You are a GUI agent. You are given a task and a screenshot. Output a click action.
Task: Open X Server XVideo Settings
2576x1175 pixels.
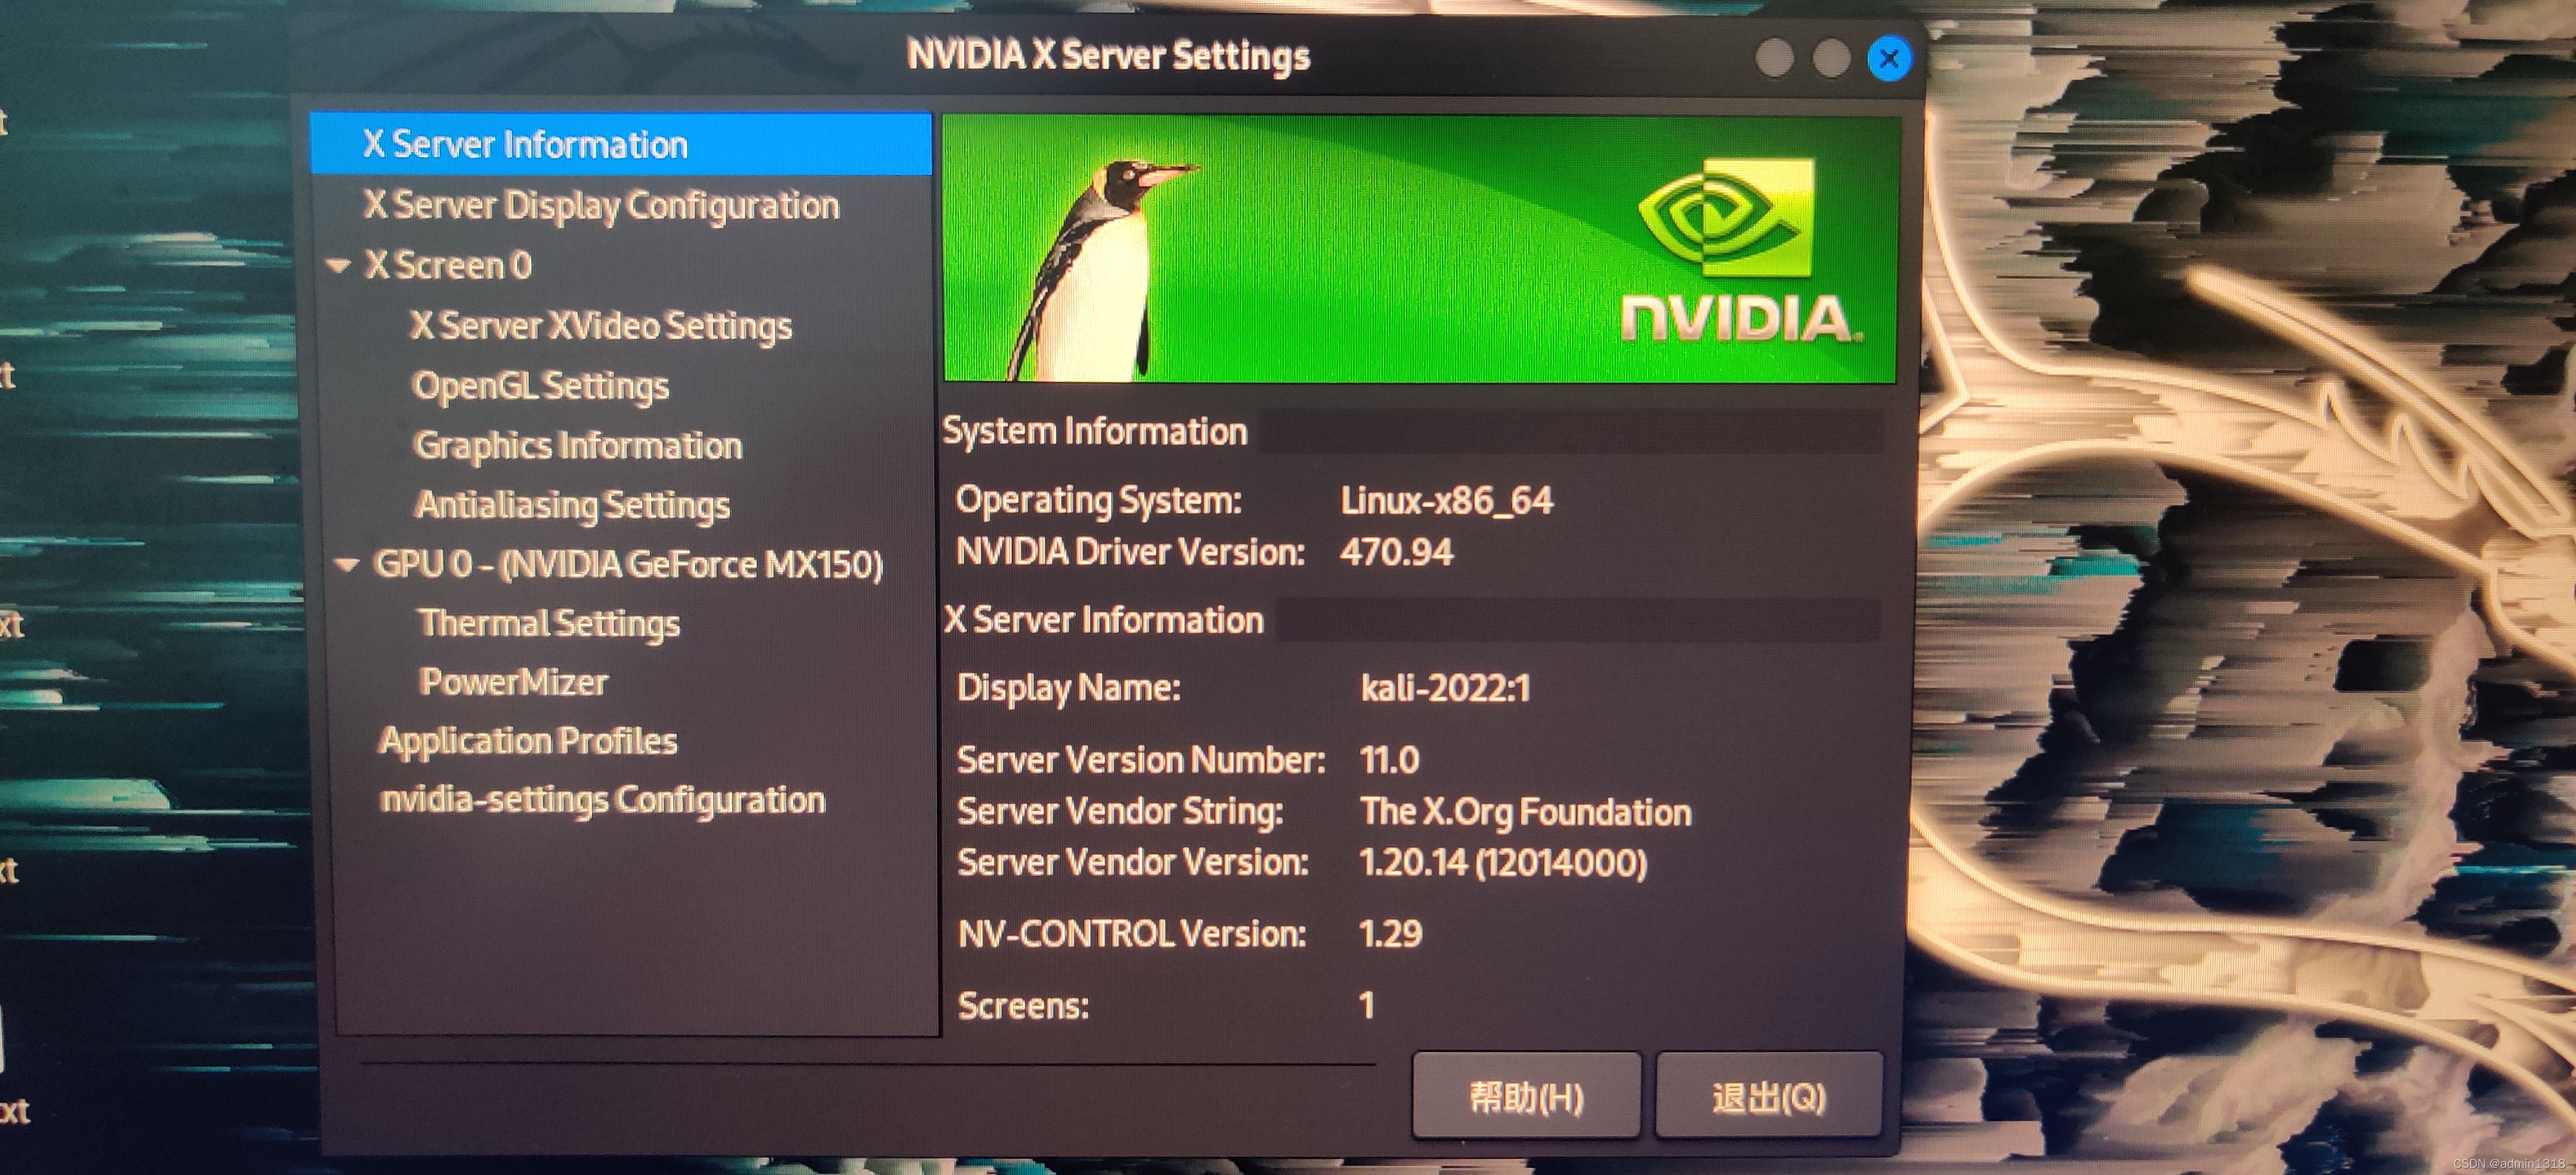coord(600,326)
